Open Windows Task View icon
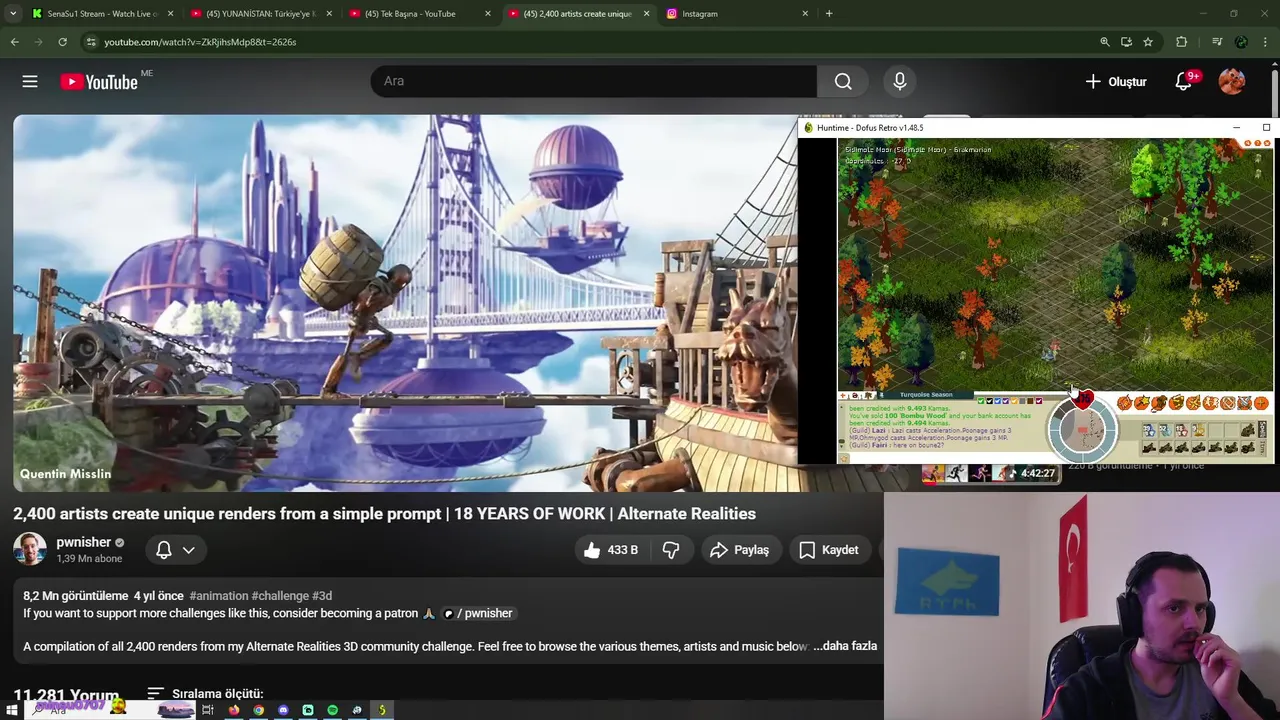Screen dimensions: 1280x720 pyautogui.click(x=208, y=710)
